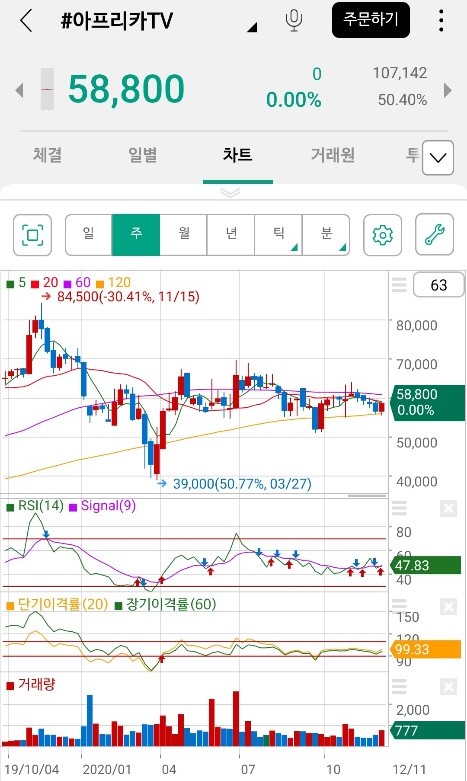Show previous stock with left triangle

tap(19, 90)
